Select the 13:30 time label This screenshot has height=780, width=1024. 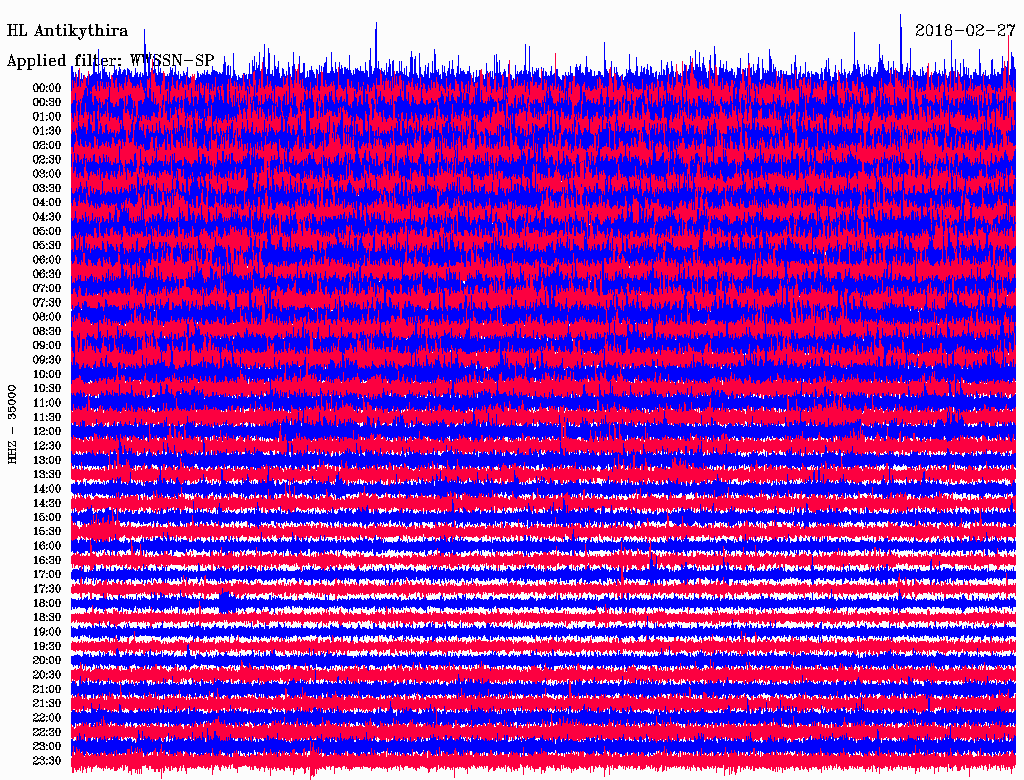tap(47, 474)
